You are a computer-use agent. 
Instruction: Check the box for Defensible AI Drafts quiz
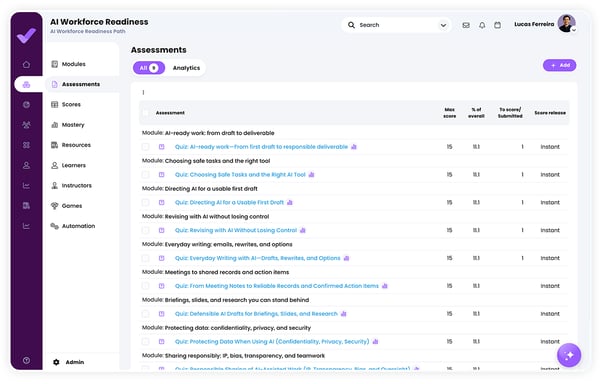pyautogui.click(x=145, y=314)
